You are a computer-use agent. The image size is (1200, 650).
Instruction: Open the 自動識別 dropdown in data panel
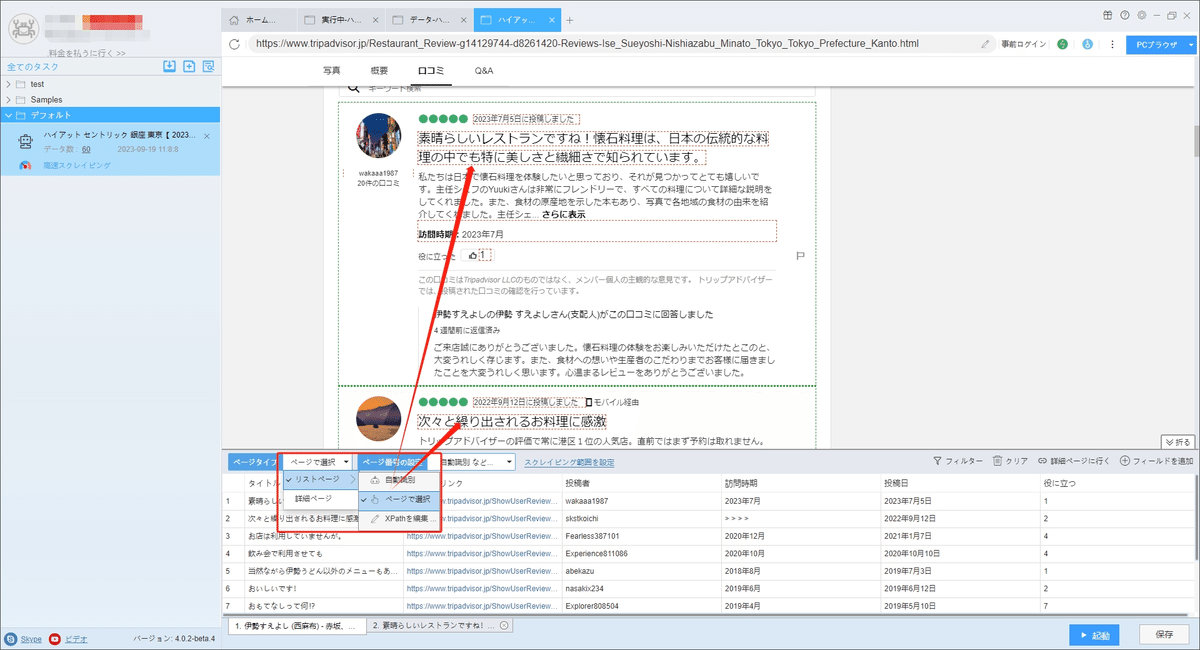tap(477, 462)
